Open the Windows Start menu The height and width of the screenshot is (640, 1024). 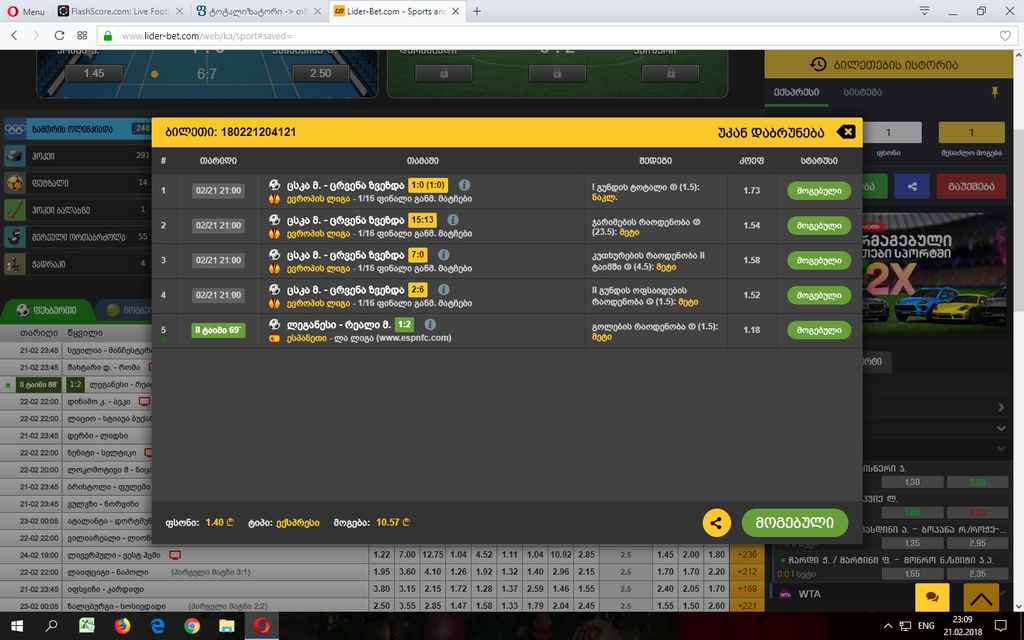click(17, 626)
